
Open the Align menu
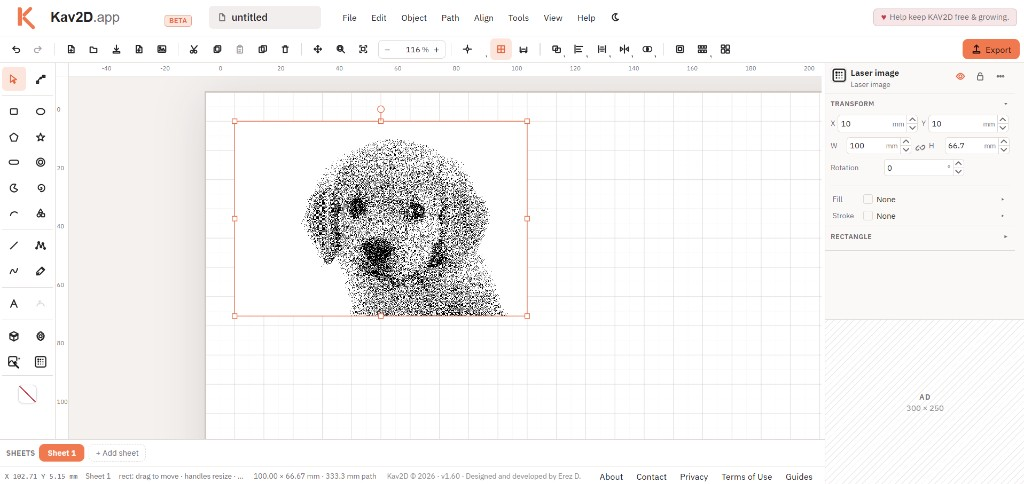(x=484, y=18)
